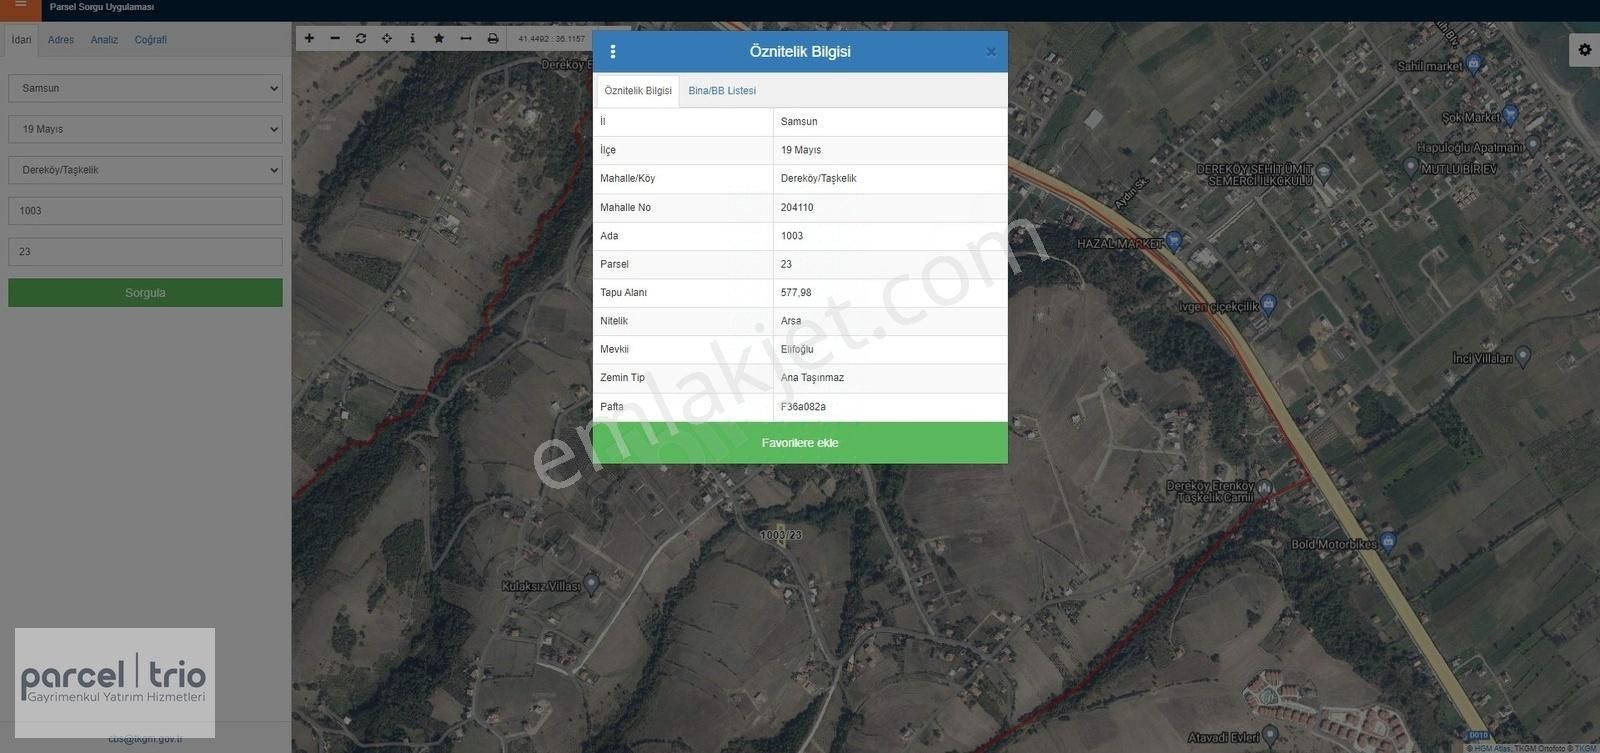
Task: Click the Hazal Market map pin
Action: (1174, 241)
